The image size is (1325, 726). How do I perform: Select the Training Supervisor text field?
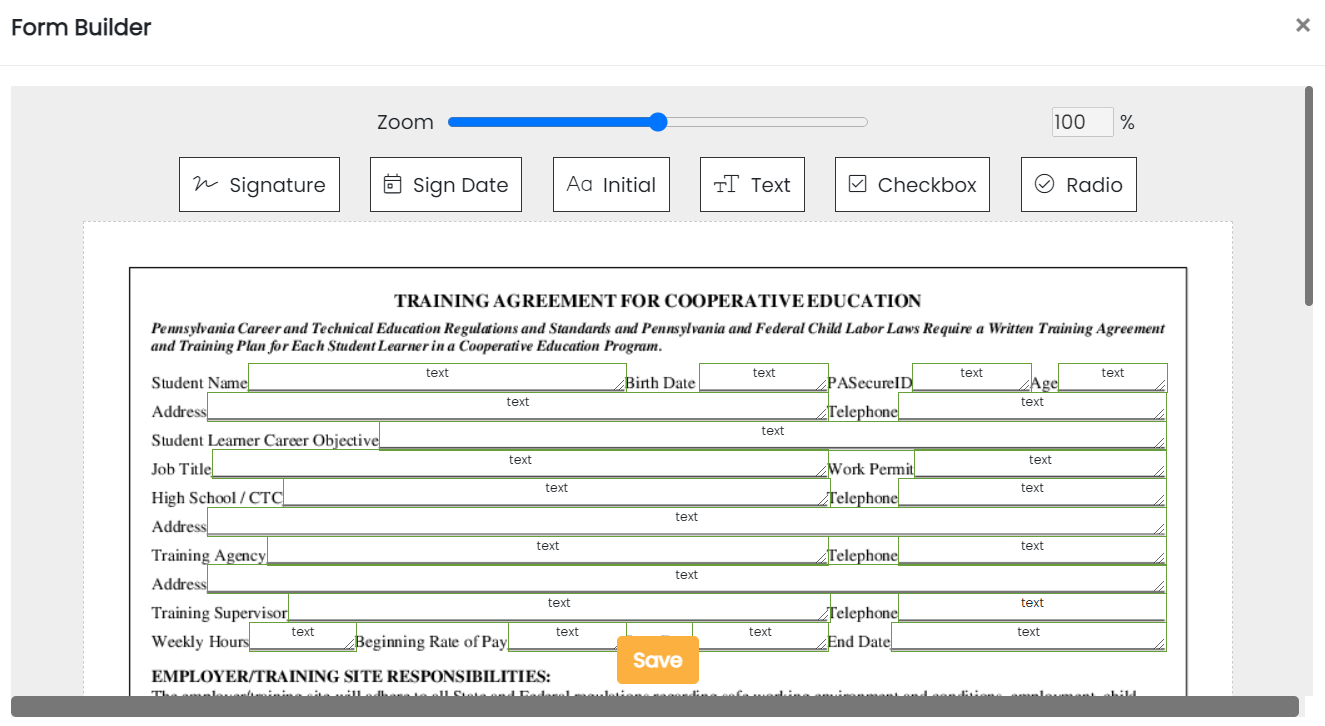(x=559, y=607)
